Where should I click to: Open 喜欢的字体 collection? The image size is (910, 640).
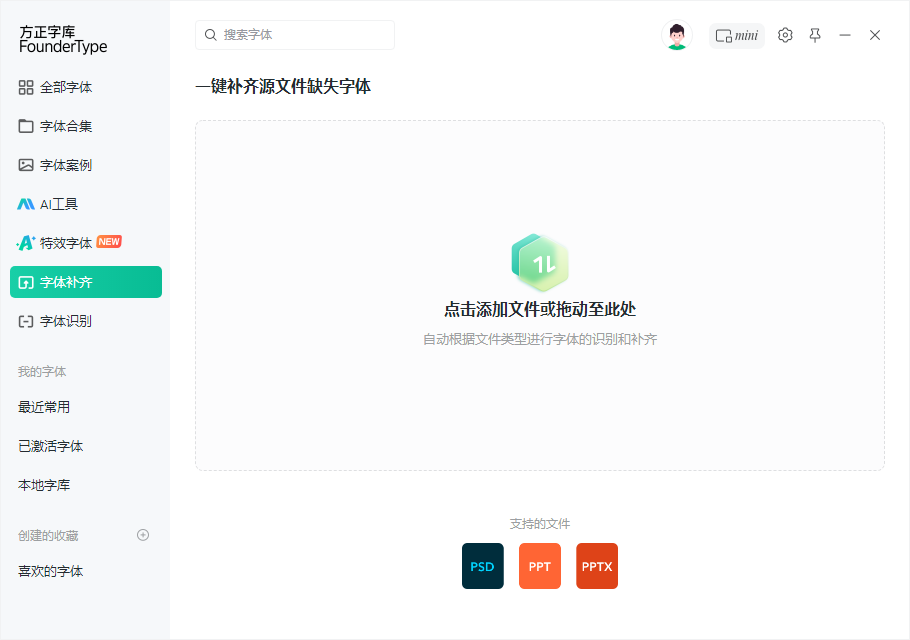click(x=50, y=571)
